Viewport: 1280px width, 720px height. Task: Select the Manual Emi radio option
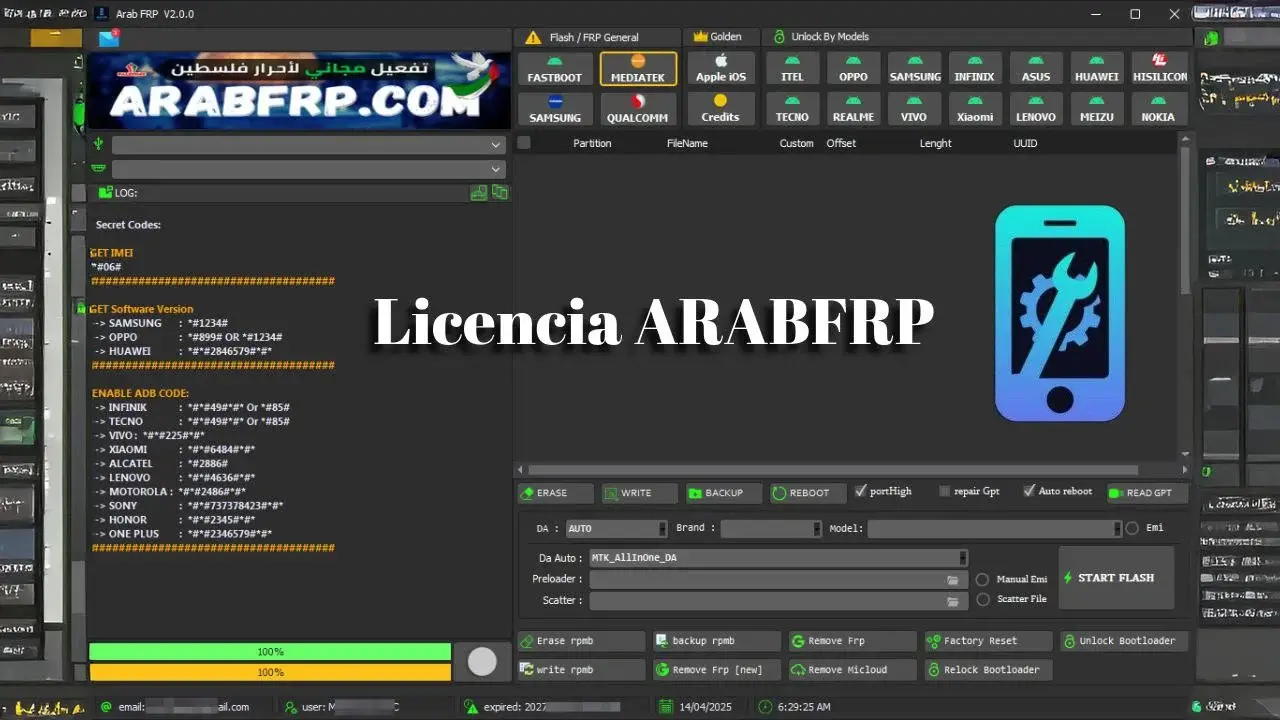click(982, 579)
